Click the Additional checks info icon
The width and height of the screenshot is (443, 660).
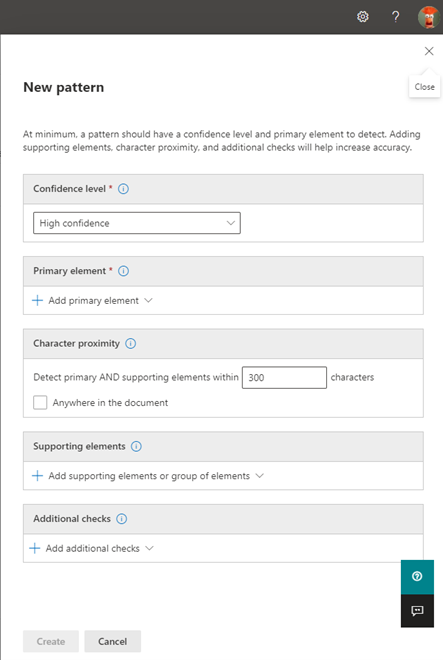tap(122, 519)
